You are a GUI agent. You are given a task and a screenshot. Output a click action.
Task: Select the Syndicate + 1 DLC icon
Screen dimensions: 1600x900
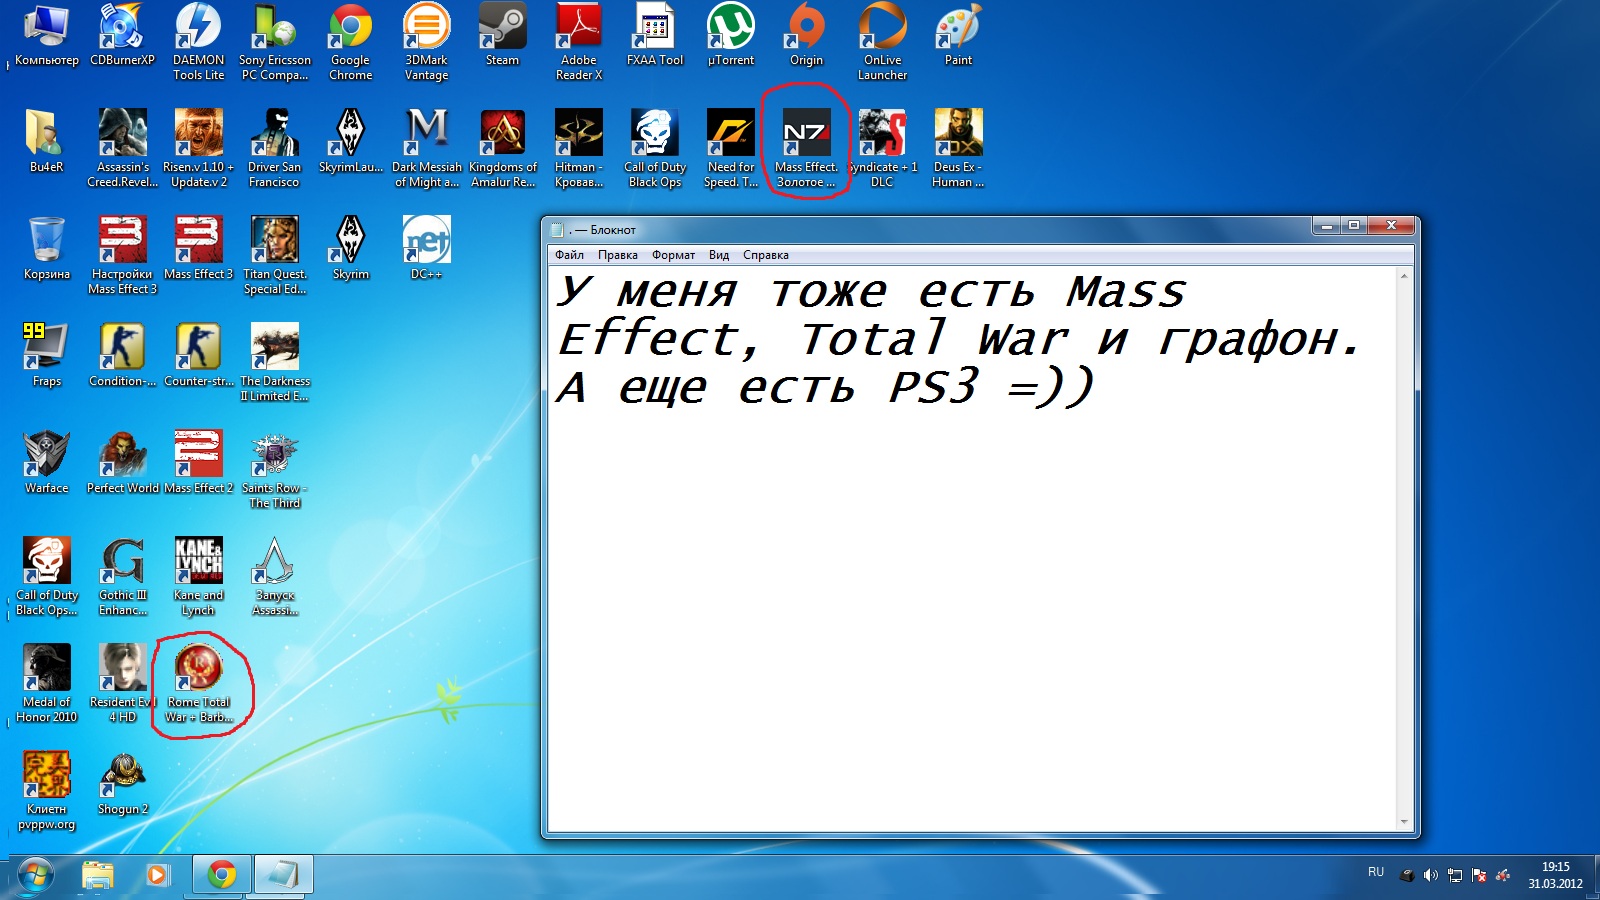click(x=882, y=148)
